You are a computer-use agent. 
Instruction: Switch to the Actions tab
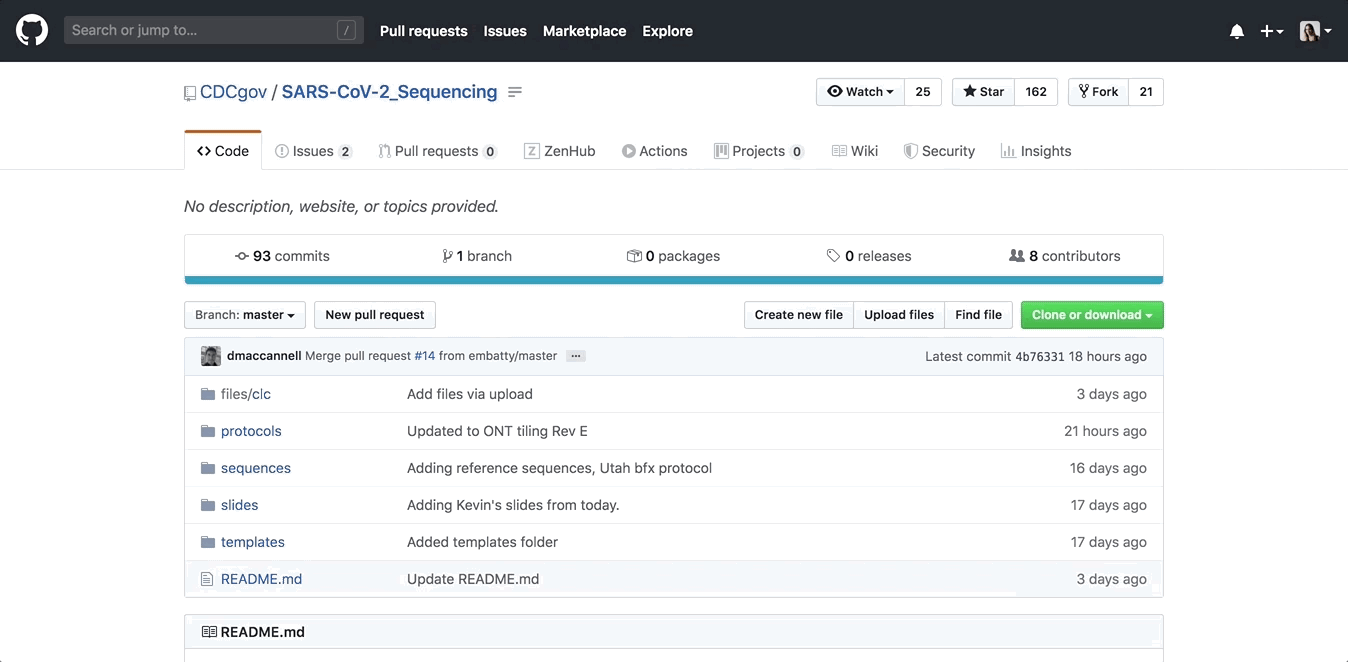[x=654, y=151]
